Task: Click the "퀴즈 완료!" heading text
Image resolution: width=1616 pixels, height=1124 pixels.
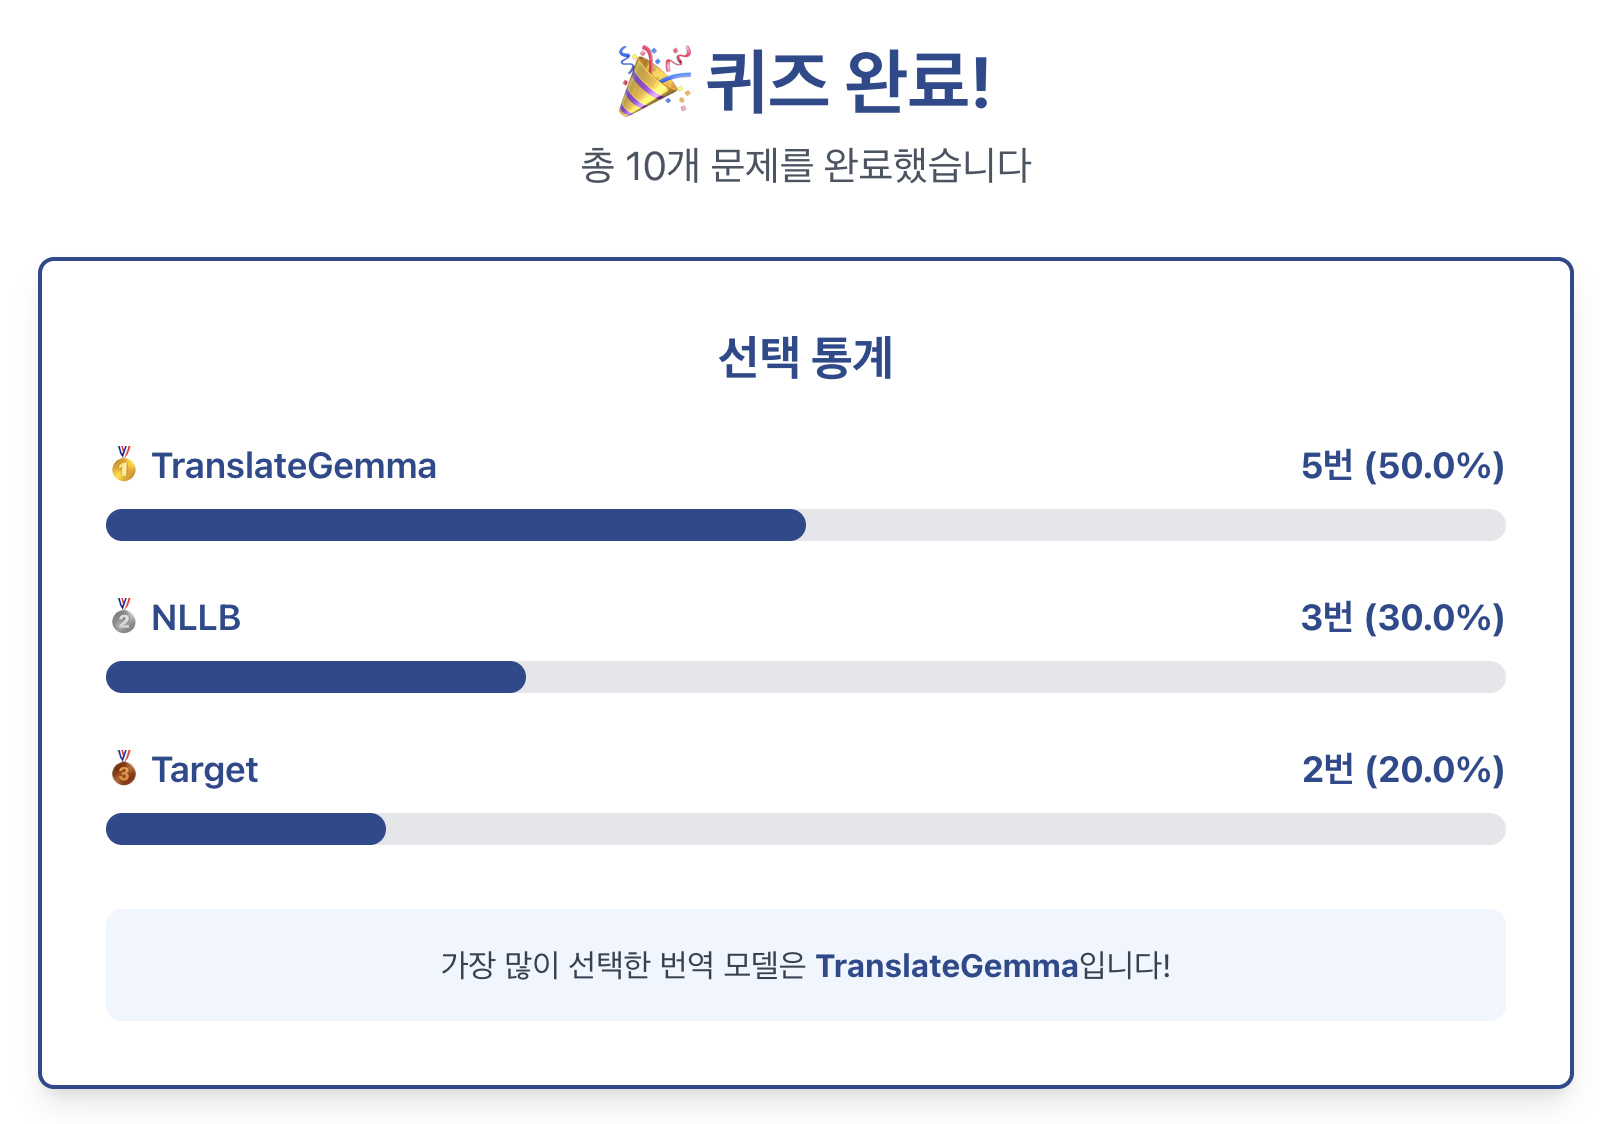Action: pyautogui.click(x=848, y=82)
